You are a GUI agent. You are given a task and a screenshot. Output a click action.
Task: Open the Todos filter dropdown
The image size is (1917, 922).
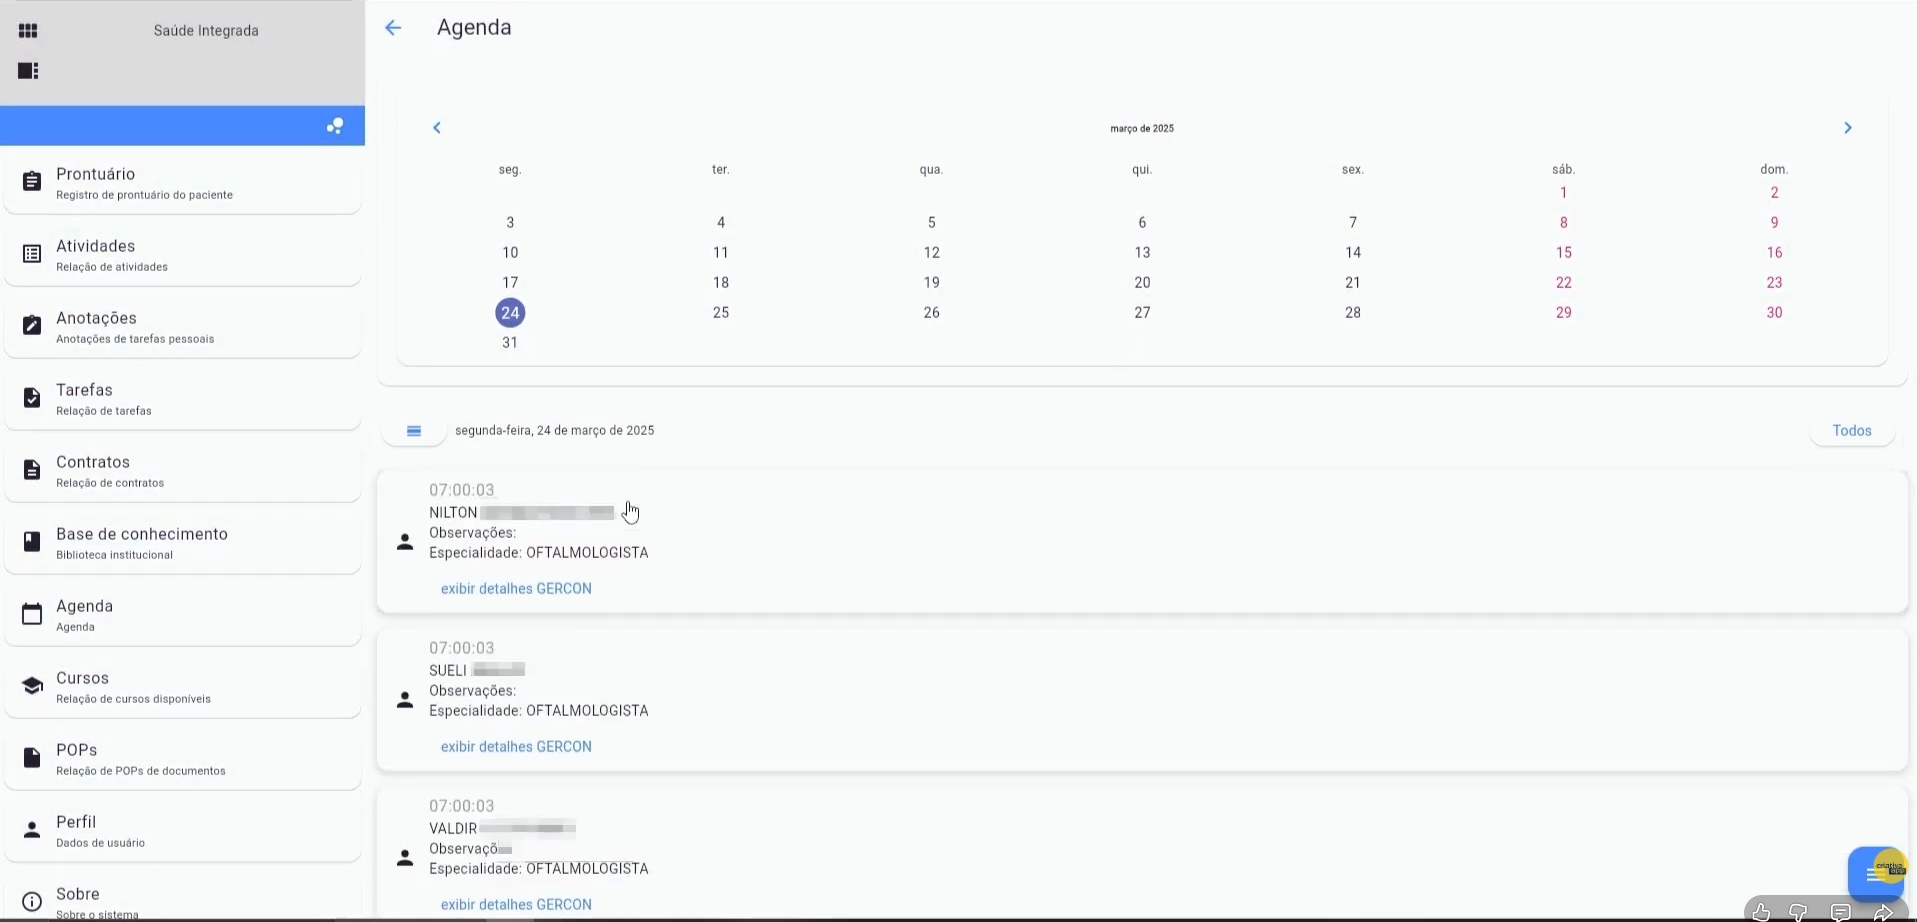1851,431
